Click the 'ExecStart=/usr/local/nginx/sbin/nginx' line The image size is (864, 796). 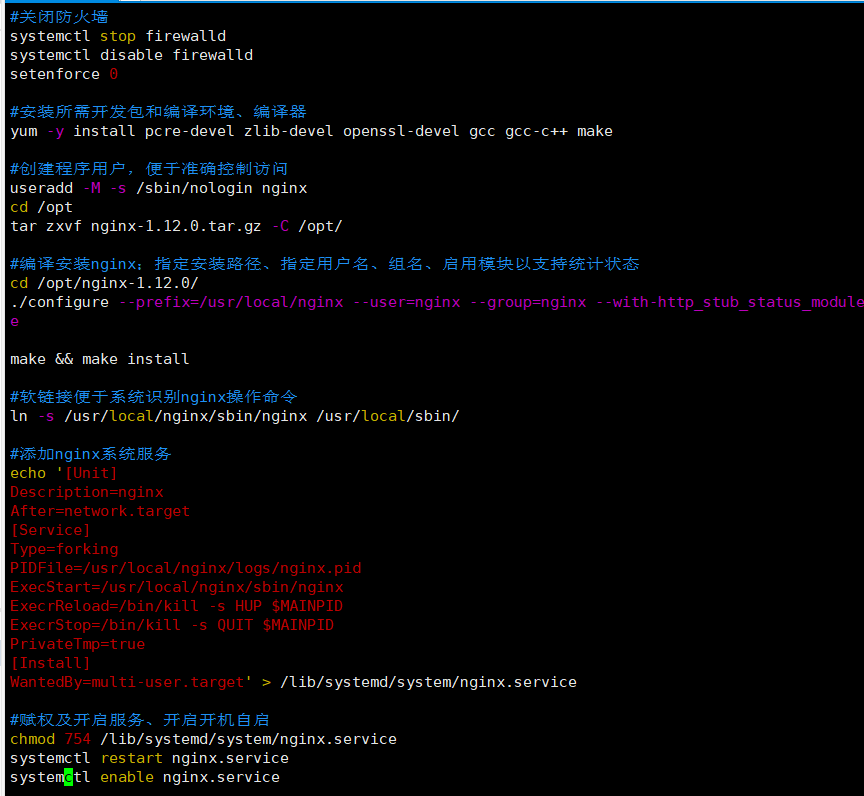click(177, 587)
